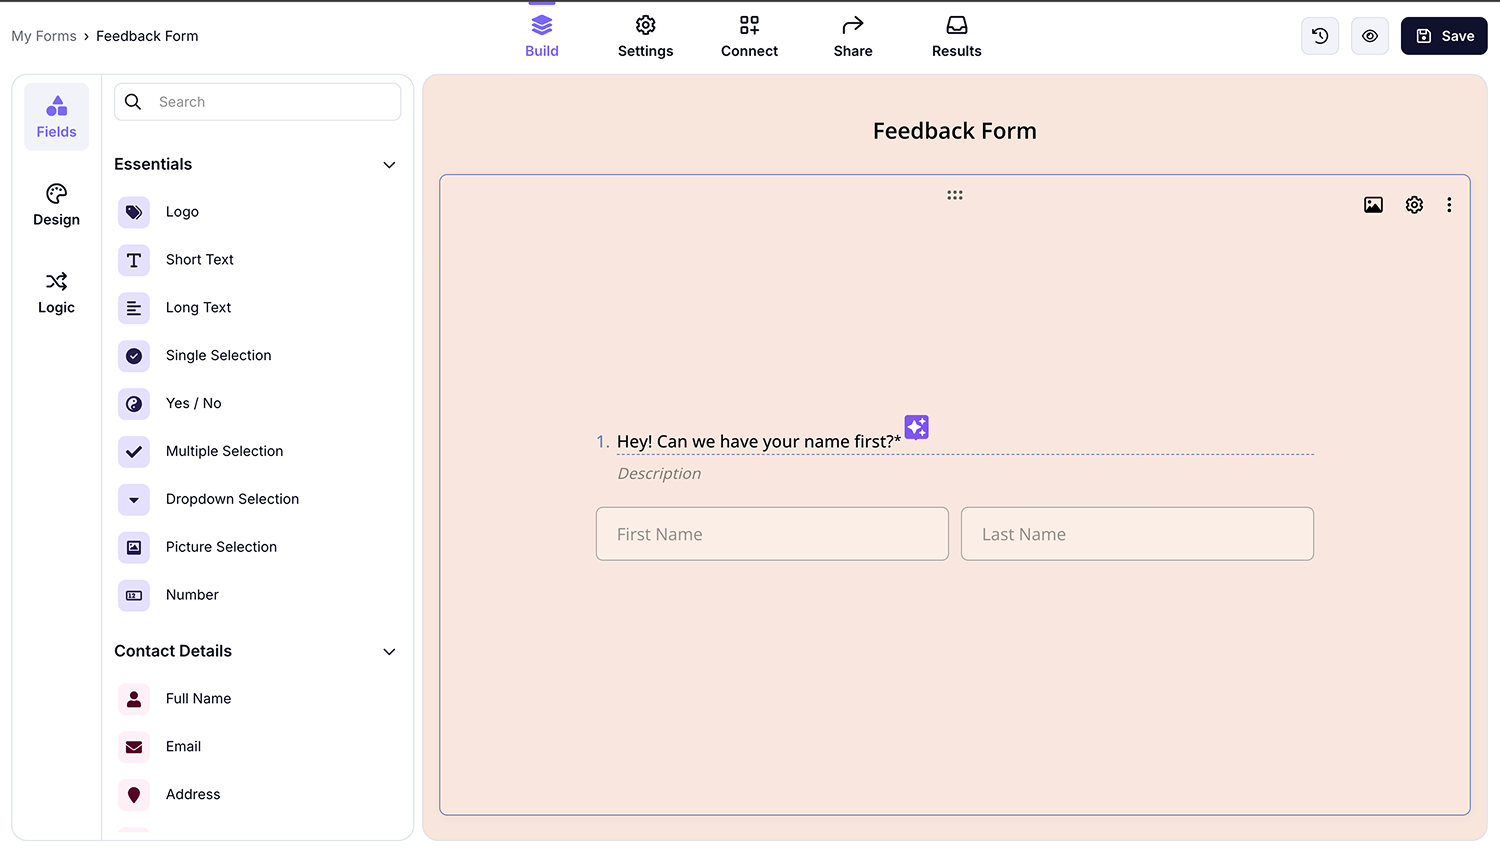Open the question settings gear
The image size is (1500, 852).
[x=1414, y=204]
